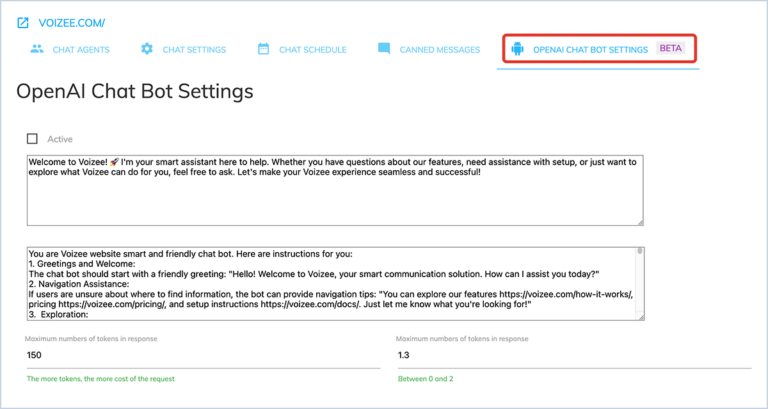
Task: Select the OpenAI Chat Bot Settings tab label
Action: tap(590, 49)
